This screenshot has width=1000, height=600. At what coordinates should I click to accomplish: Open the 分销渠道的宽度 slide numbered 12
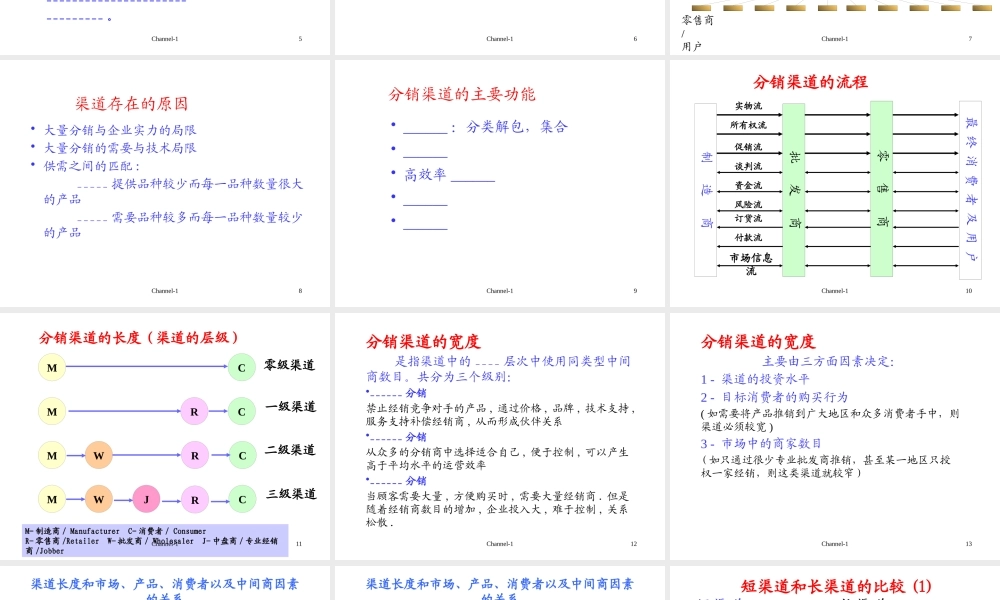[x=499, y=436]
